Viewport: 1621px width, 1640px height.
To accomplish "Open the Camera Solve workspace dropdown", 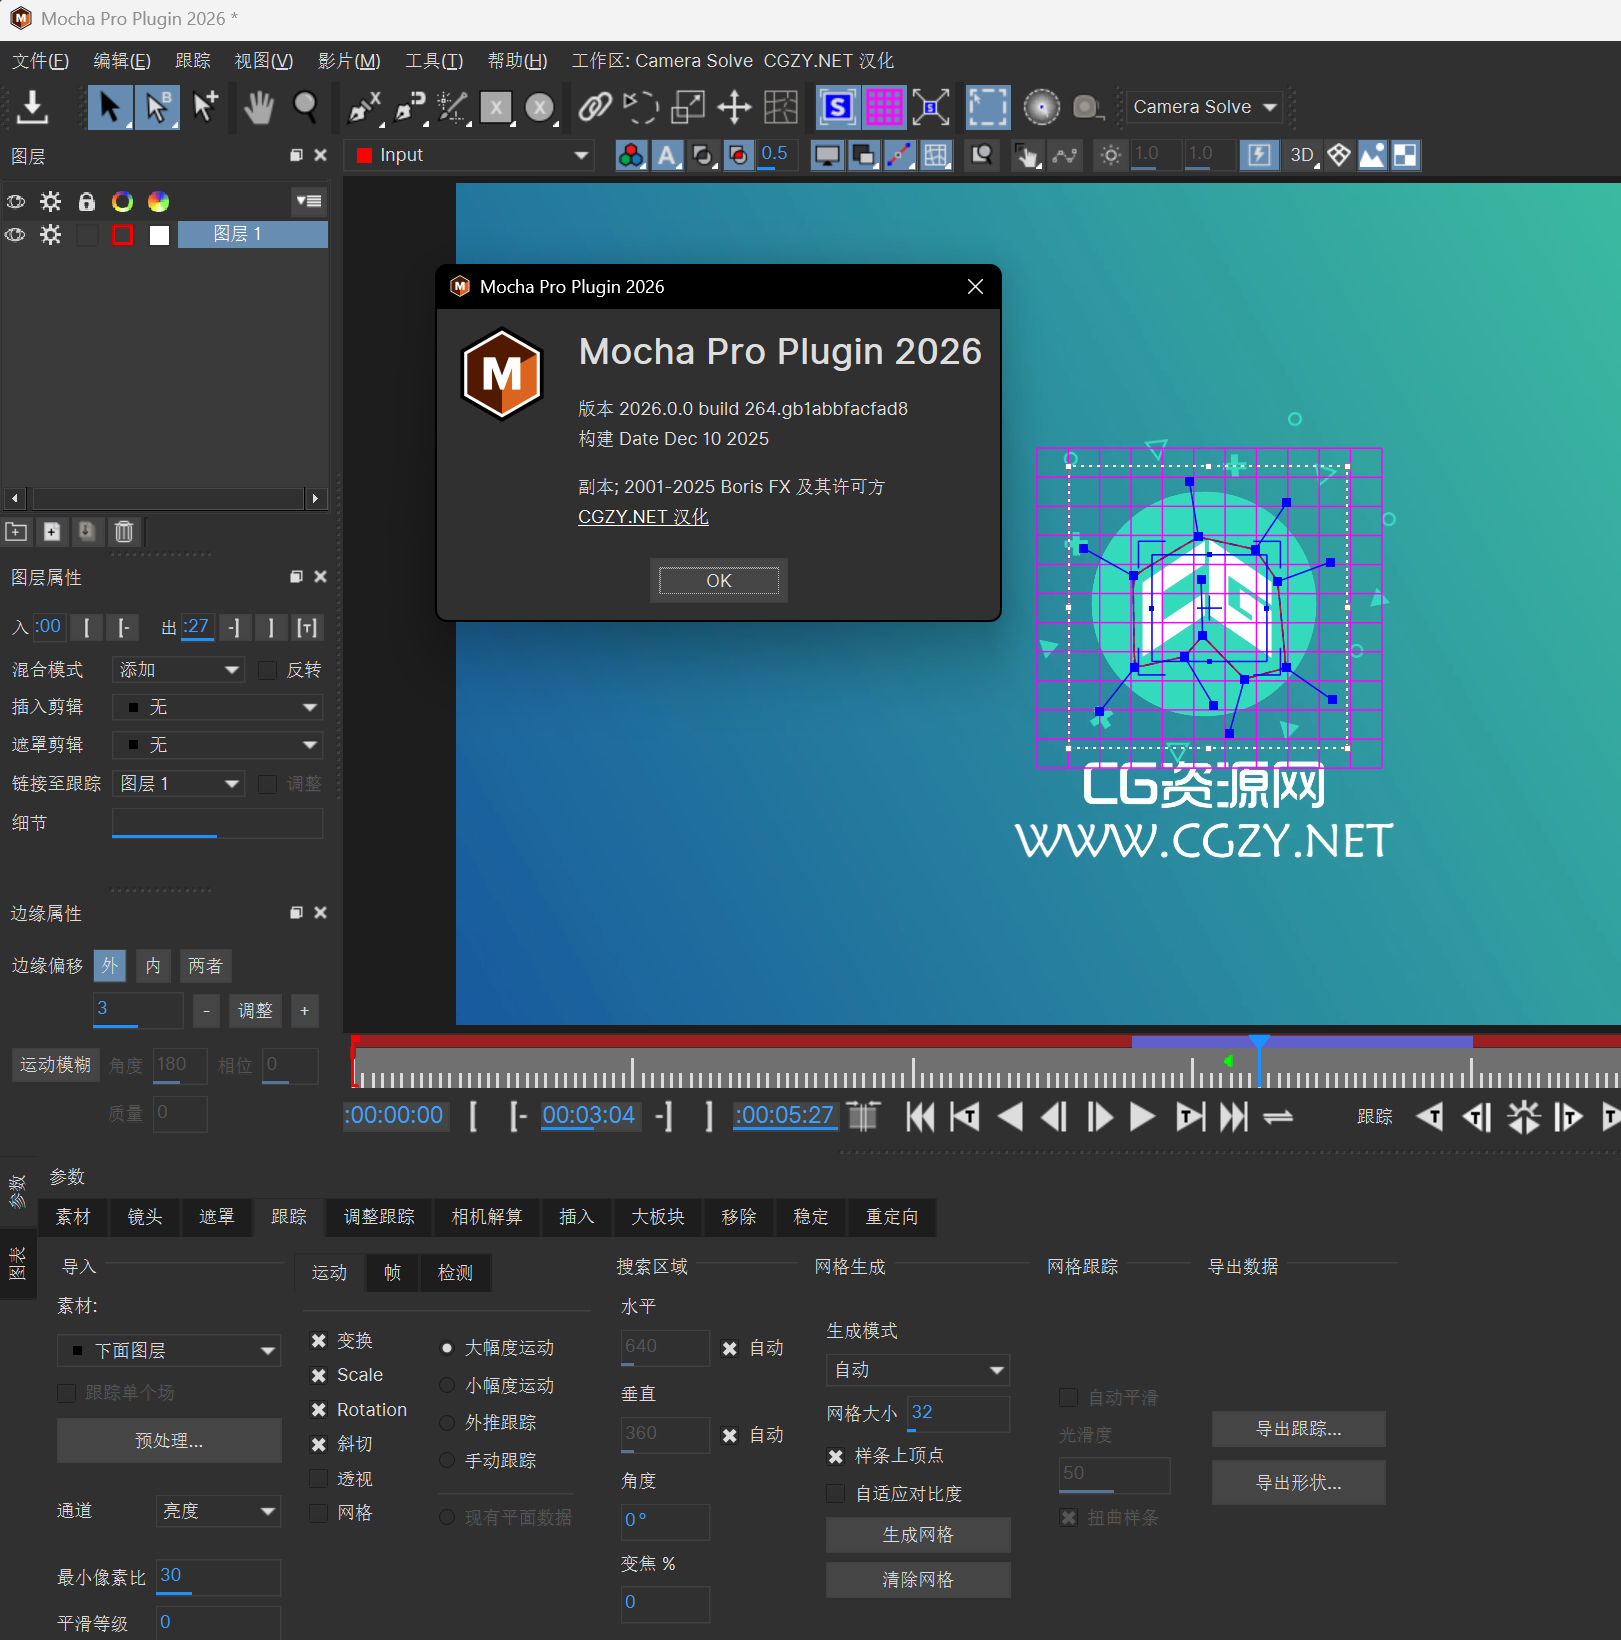I will pos(1203,107).
